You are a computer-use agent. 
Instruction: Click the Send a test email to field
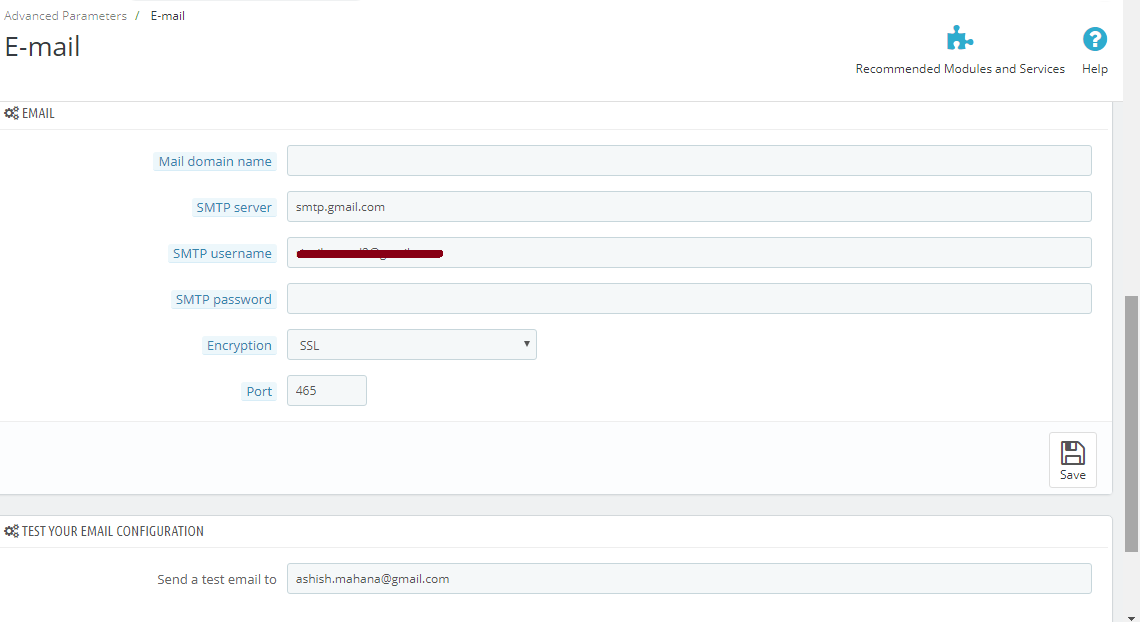(x=689, y=579)
